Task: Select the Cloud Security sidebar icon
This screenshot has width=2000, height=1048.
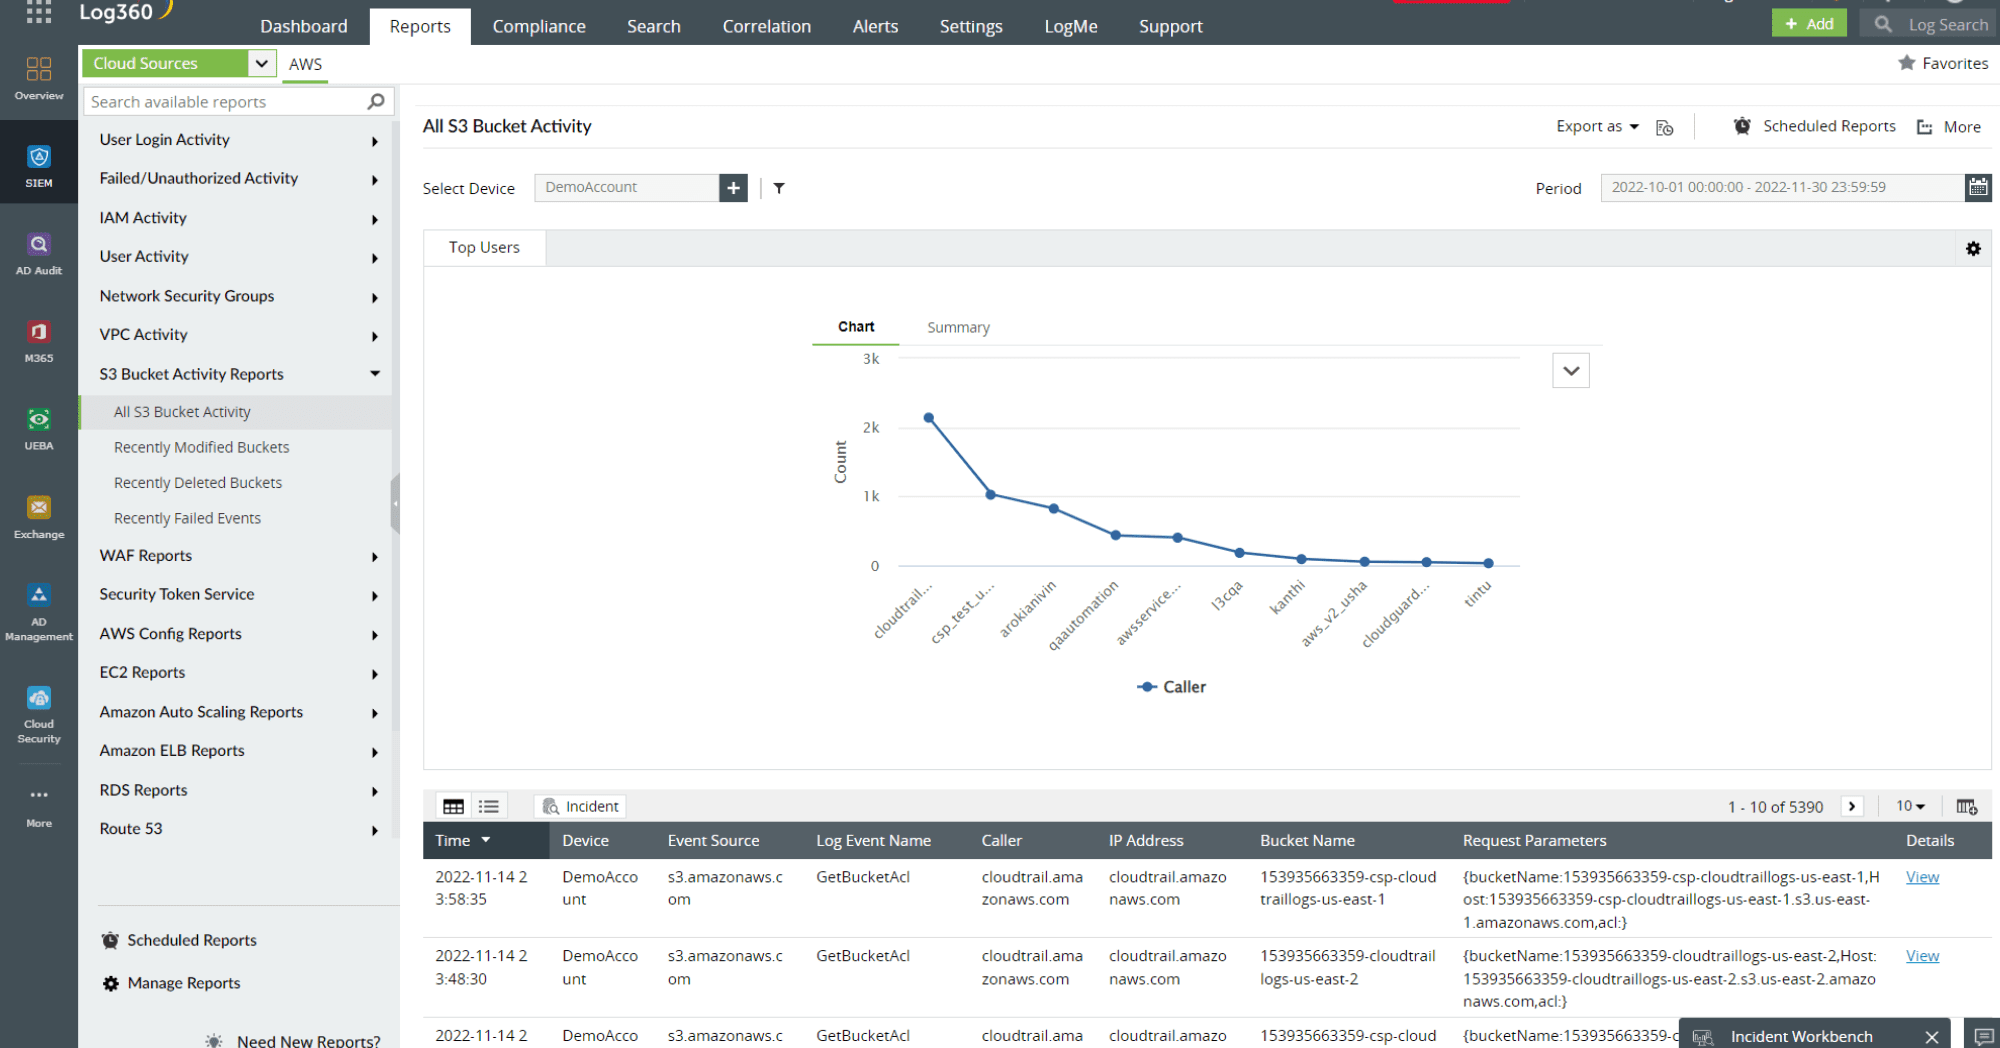Action: pyautogui.click(x=38, y=703)
